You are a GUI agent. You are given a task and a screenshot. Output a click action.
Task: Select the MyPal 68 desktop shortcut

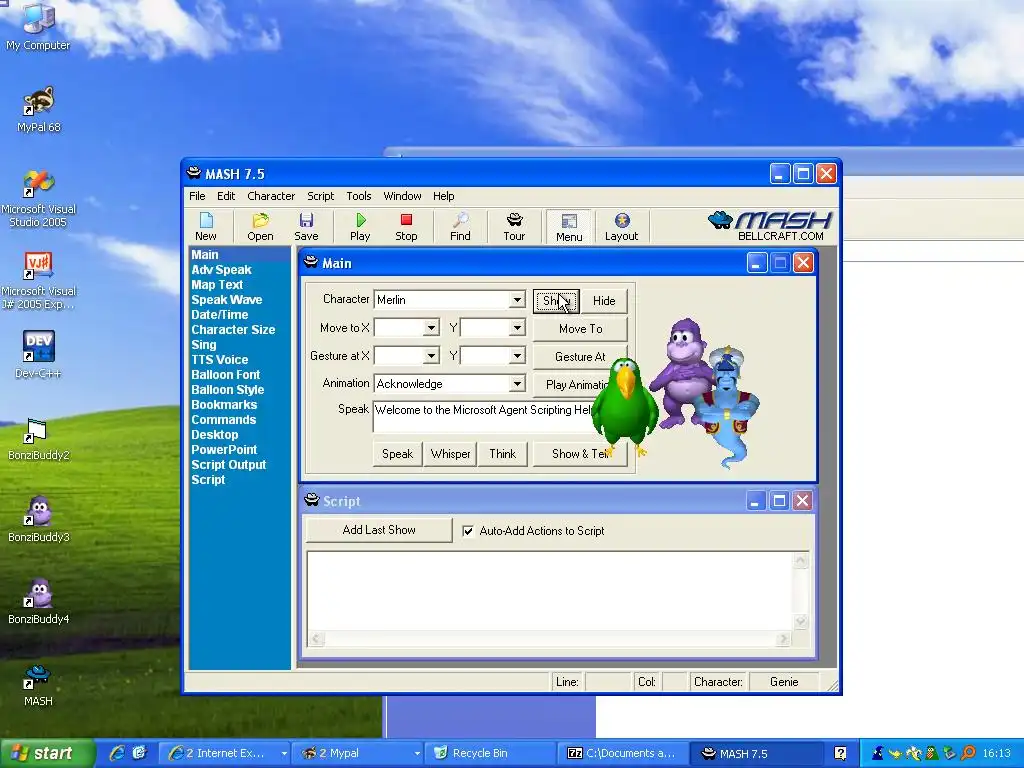click(39, 109)
